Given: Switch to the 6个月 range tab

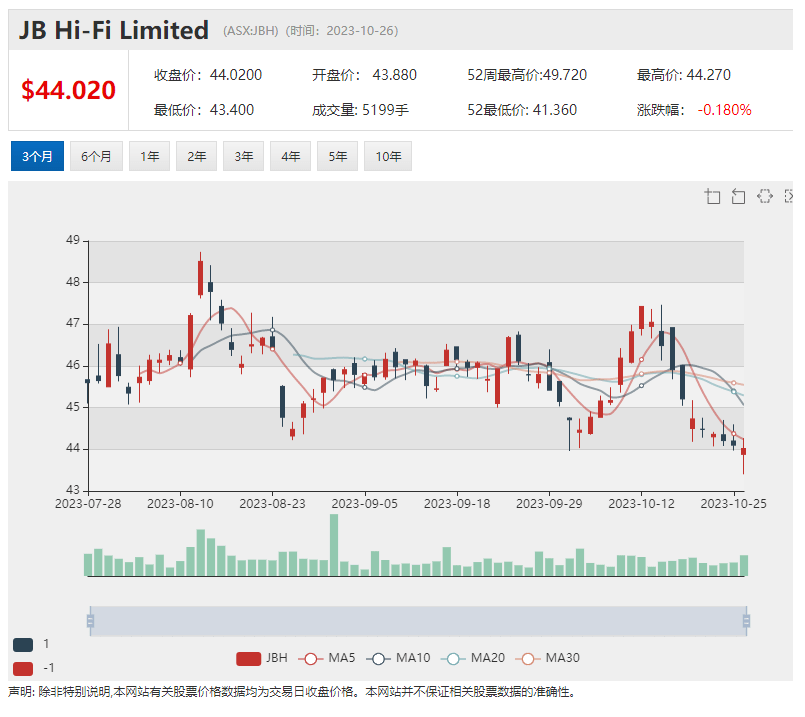Looking at the screenshot, I should (96, 156).
